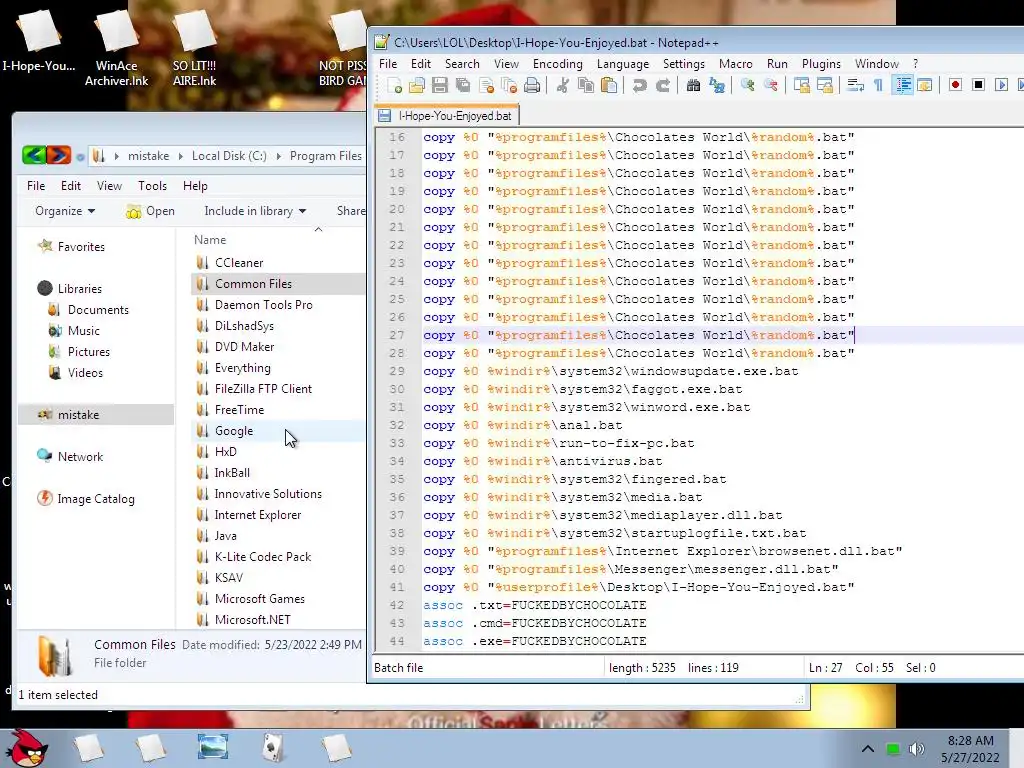1024x768 pixels.
Task: Open Notepad++ Plugins menu
Action: [822, 64]
